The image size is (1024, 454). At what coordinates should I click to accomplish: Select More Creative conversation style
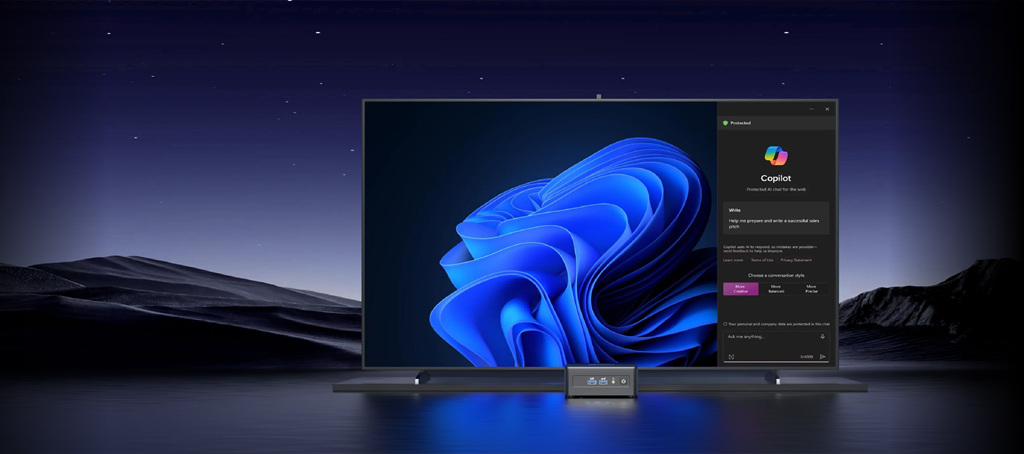[x=740, y=289]
